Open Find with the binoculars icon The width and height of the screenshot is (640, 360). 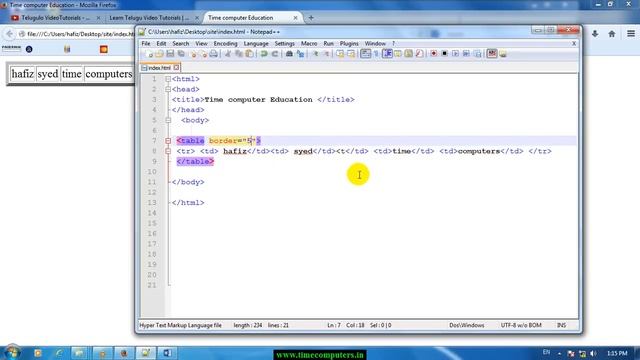tap(289, 54)
